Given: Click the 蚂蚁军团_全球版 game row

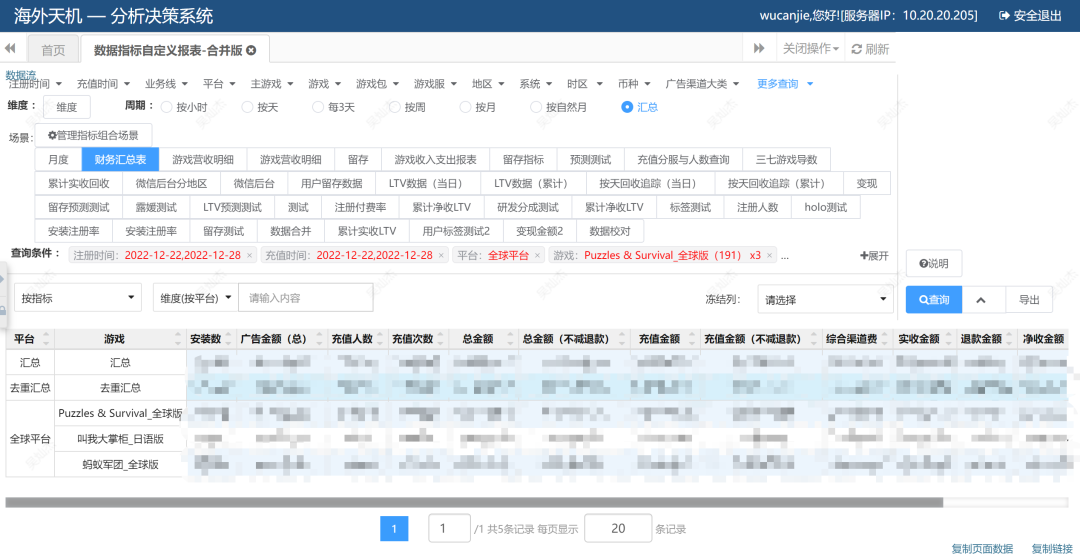Looking at the screenshot, I should (x=121, y=464).
